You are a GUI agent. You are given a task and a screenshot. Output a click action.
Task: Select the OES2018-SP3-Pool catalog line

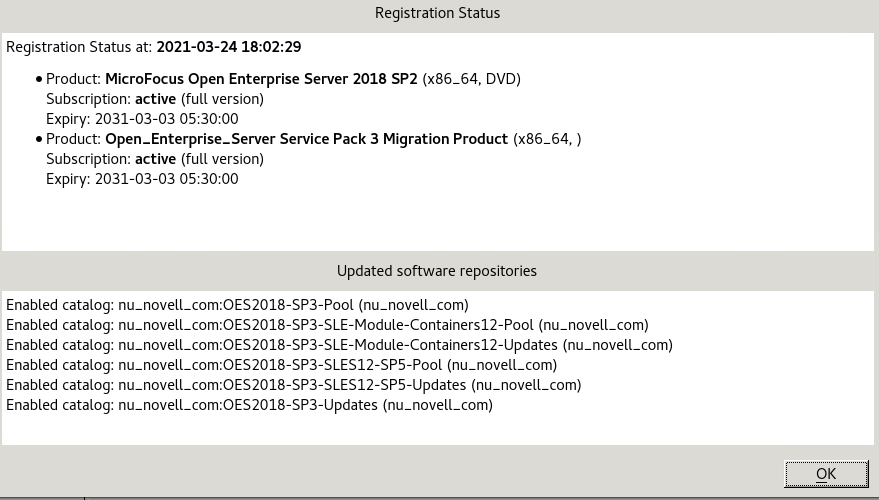[237, 305]
